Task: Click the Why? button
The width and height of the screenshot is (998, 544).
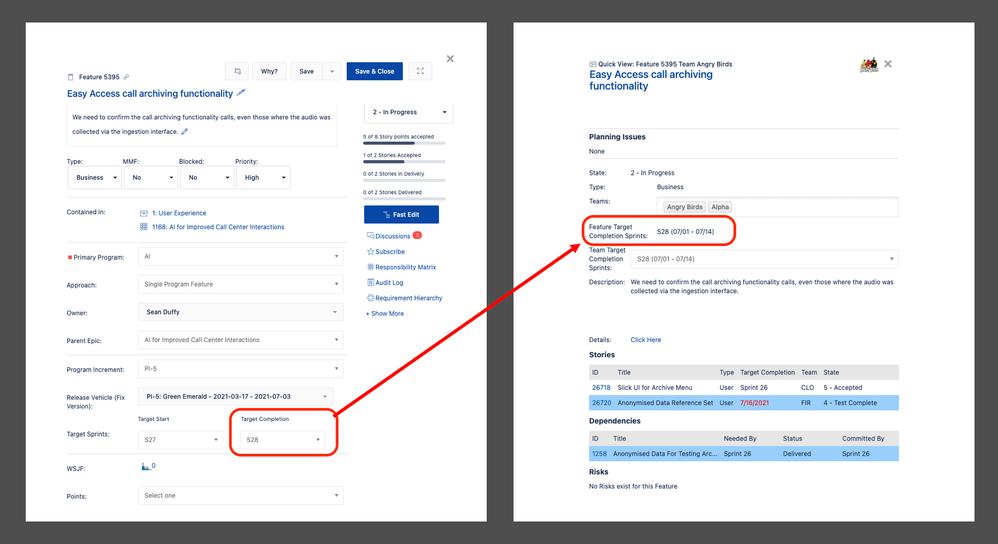Action: point(269,71)
